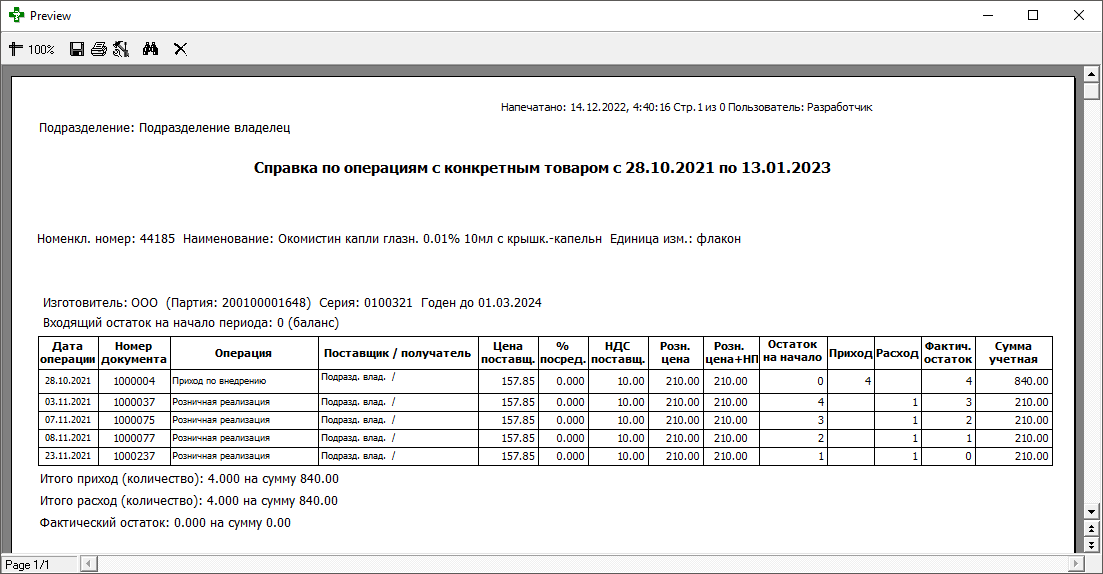Image resolution: width=1103 pixels, height=574 pixels.
Task: Close preview using toolbar X icon
Action: pyautogui.click(x=181, y=49)
